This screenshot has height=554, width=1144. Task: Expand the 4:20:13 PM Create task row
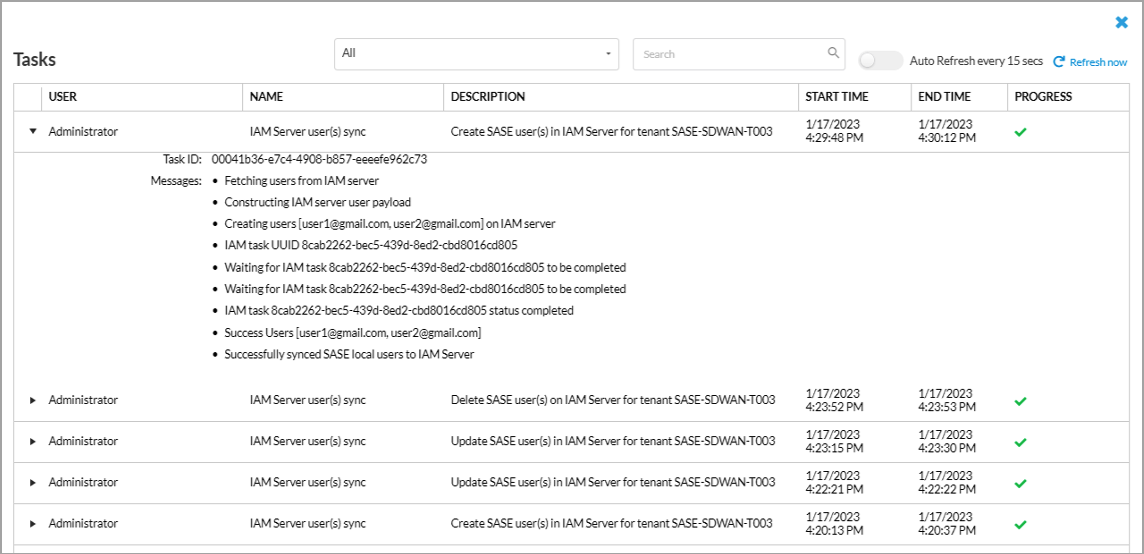click(32, 523)
